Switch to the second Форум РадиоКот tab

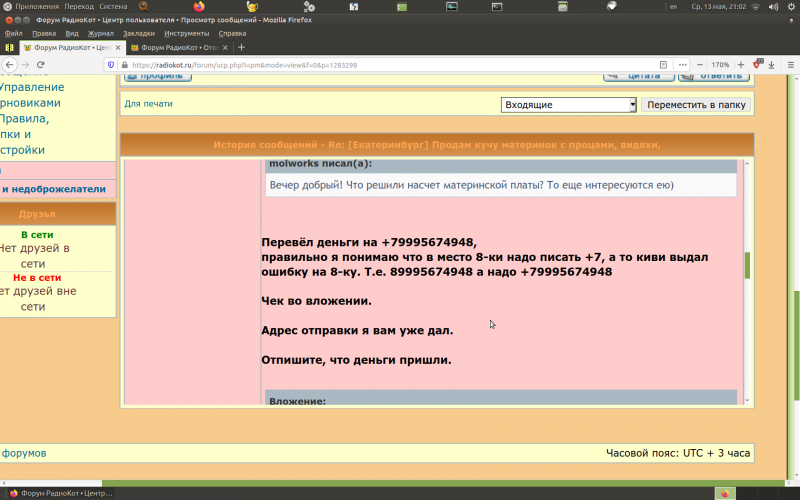174,47
